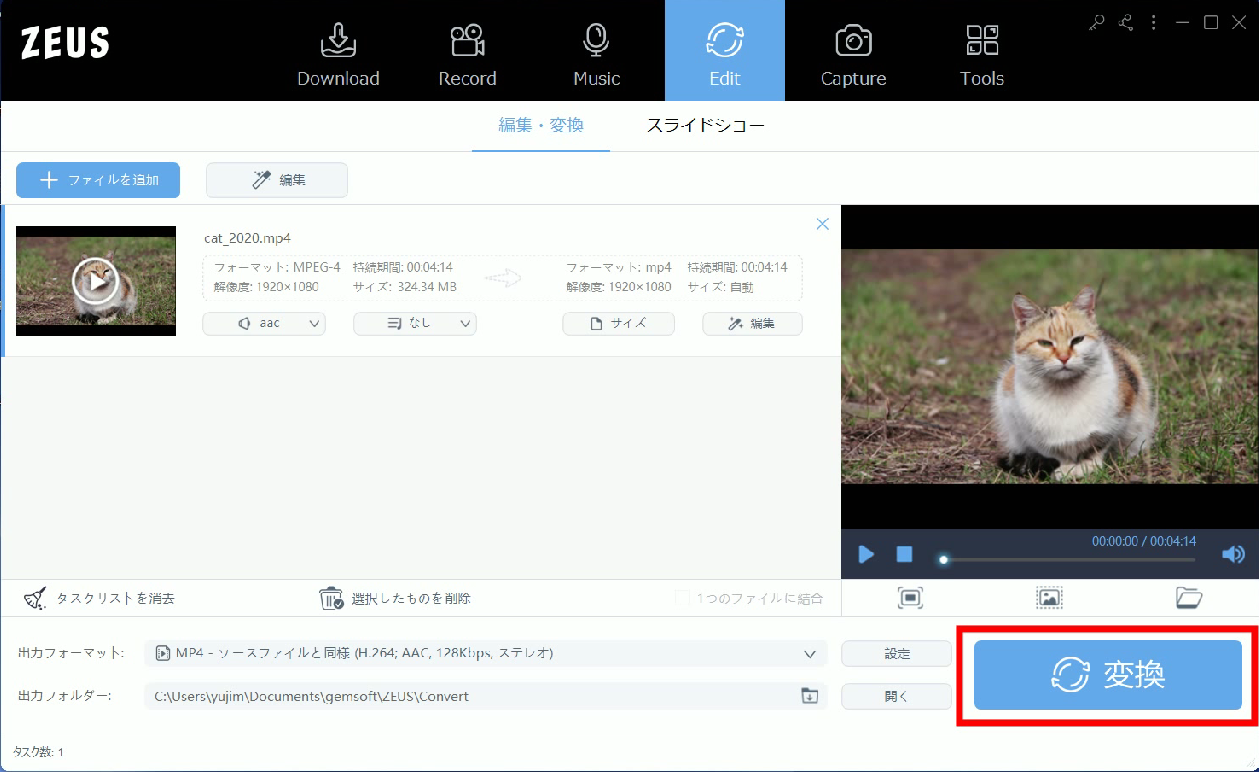Switch to the スライドショー tab
Image resolution: width=1259 pixels, height=772 pixels.
click(705, 126)
